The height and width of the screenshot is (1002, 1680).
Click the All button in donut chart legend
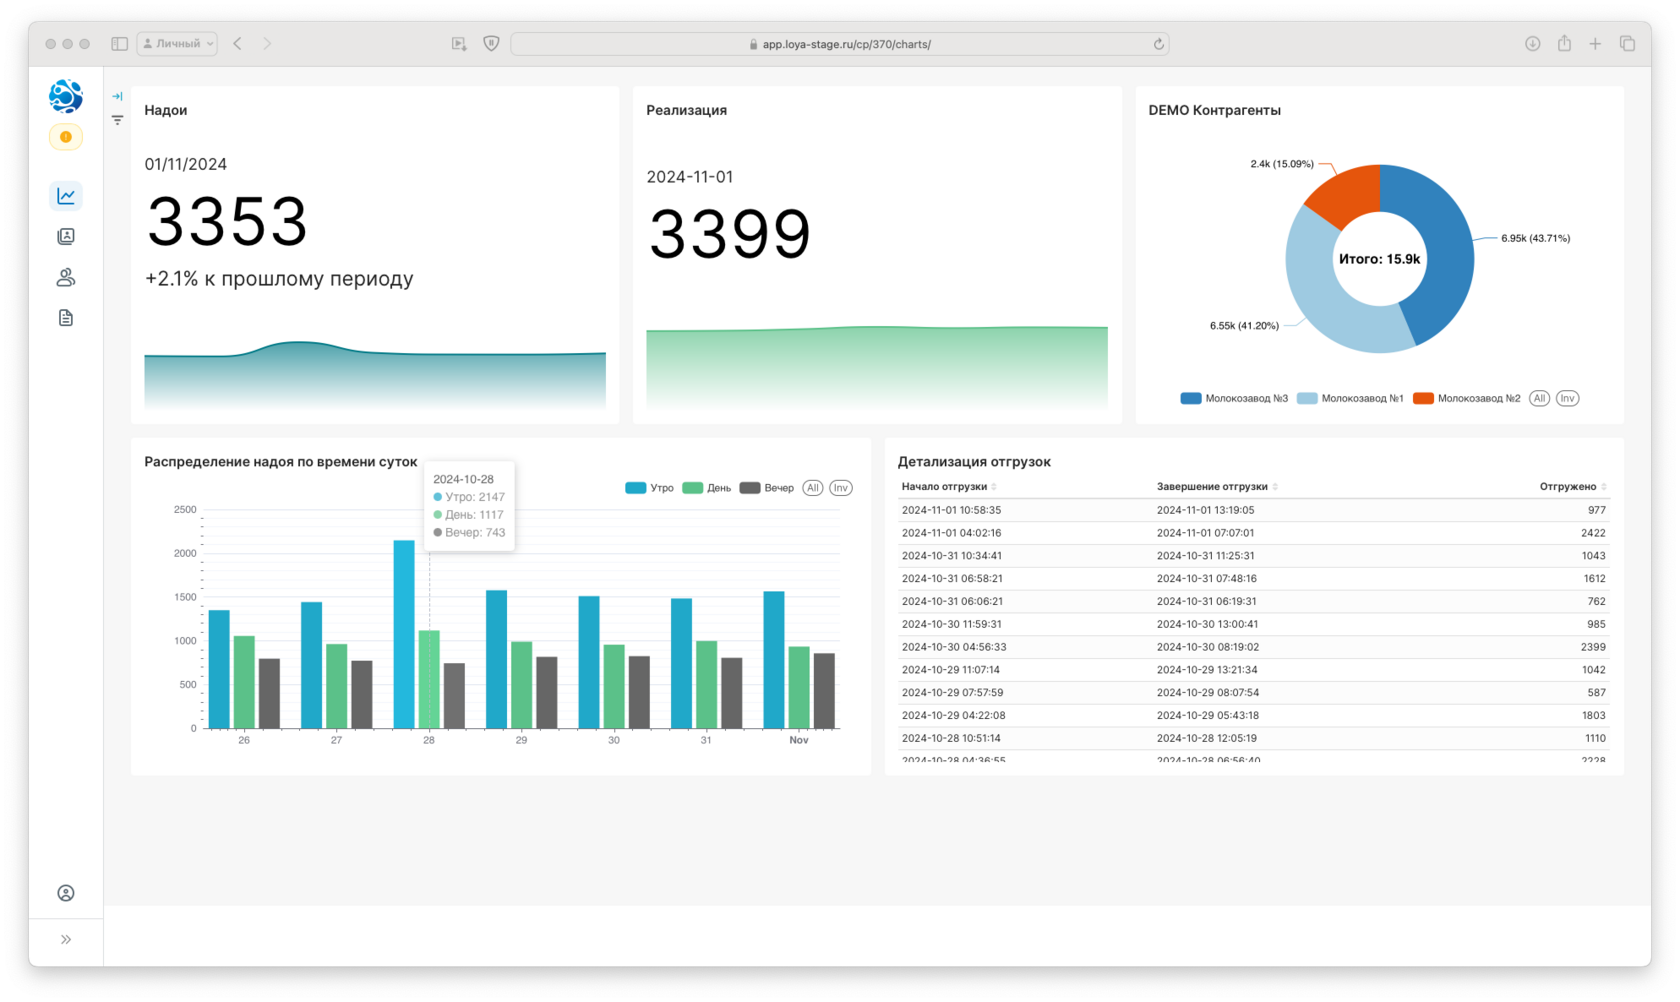(x=1539, y=398)
